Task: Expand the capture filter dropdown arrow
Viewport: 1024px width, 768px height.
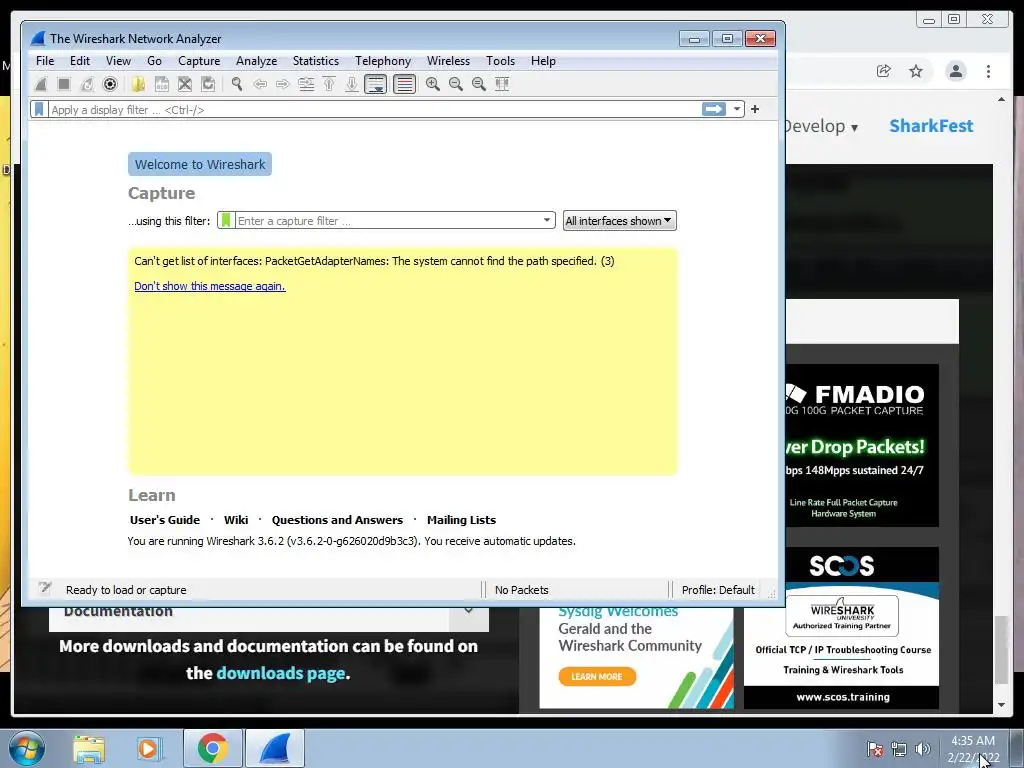Action: pos(547,220)
